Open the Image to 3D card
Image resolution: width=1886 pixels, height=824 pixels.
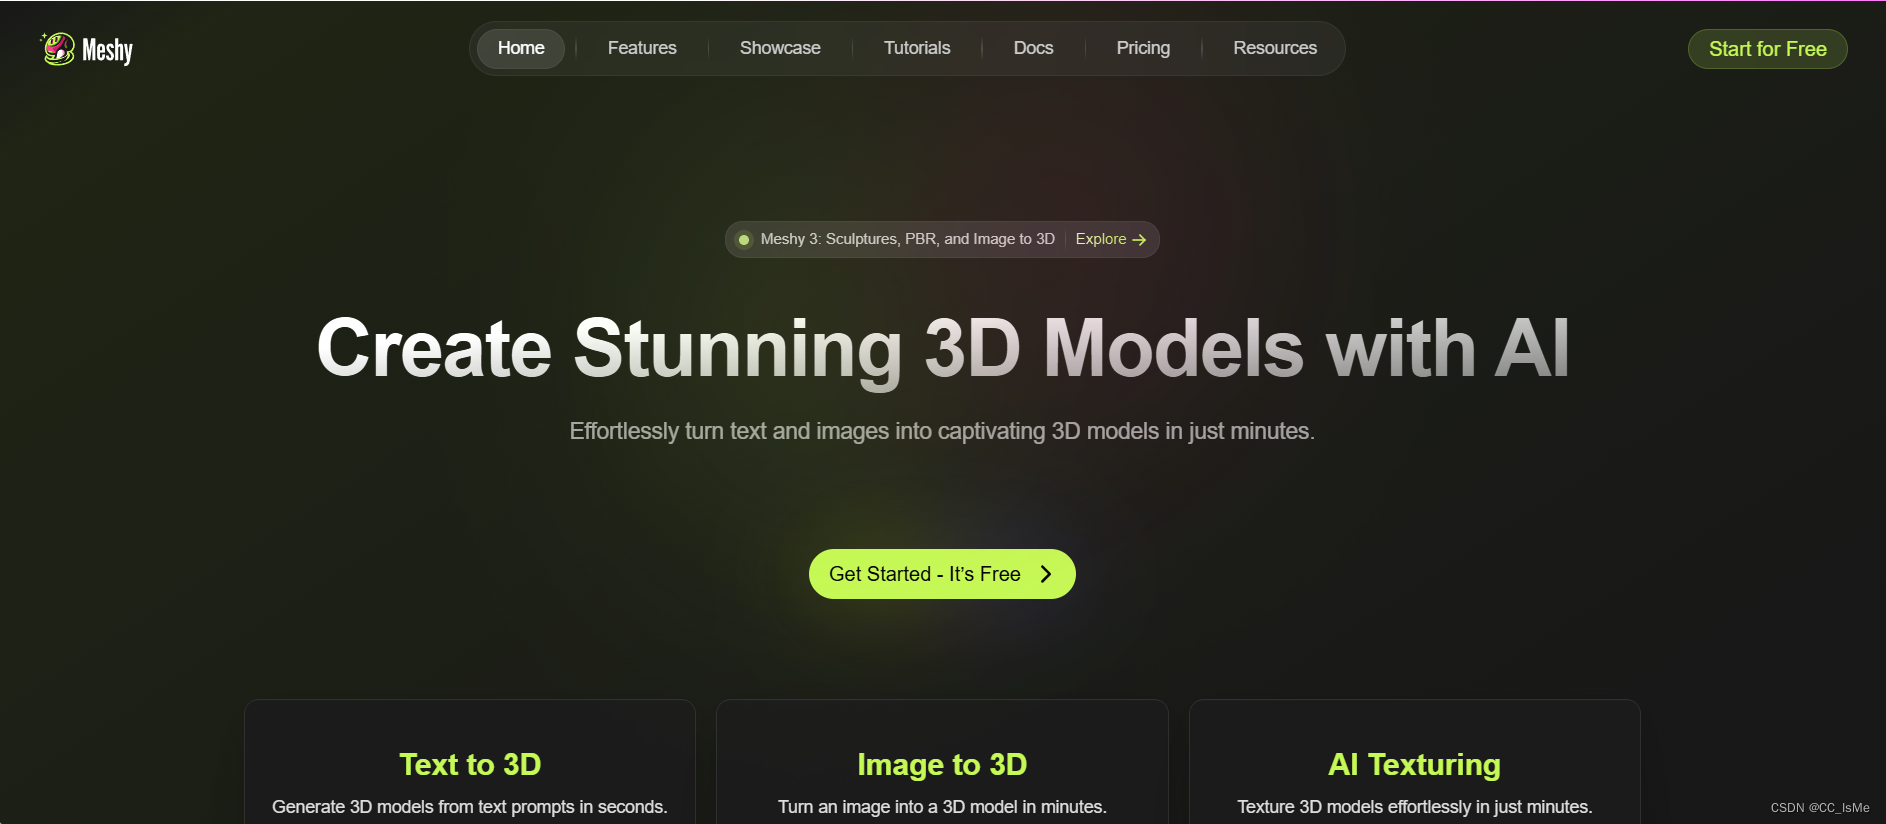click(x=942, y=762)
